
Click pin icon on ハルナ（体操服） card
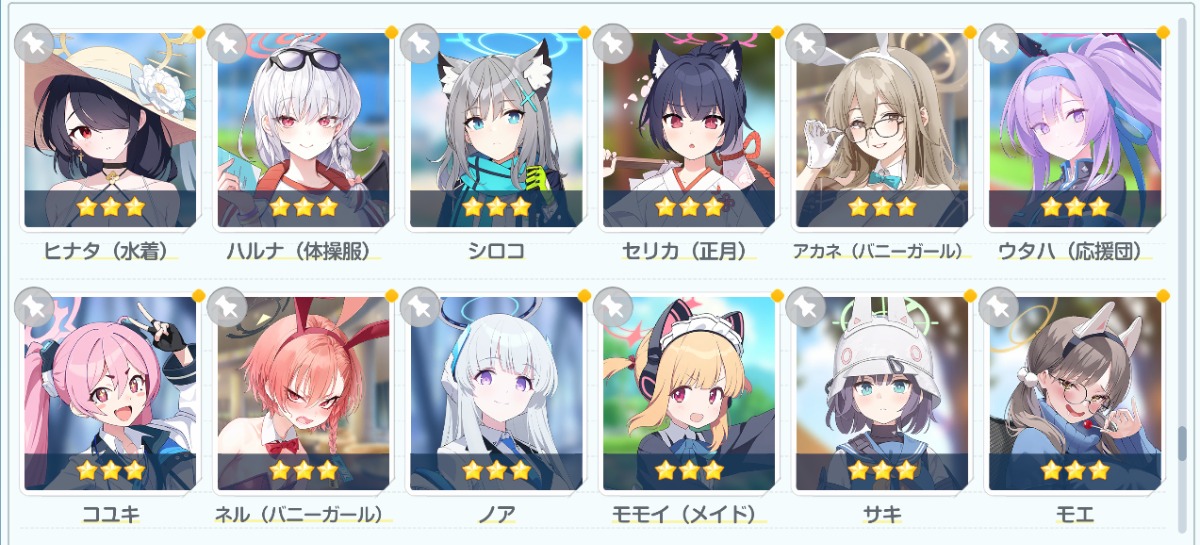point(226,43)
